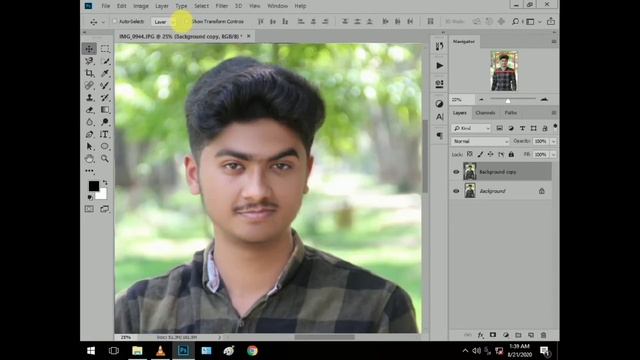The height and width of the screenshot is (360, 640).
Task: Open the Layers panel menu
Action: point(554,113)
